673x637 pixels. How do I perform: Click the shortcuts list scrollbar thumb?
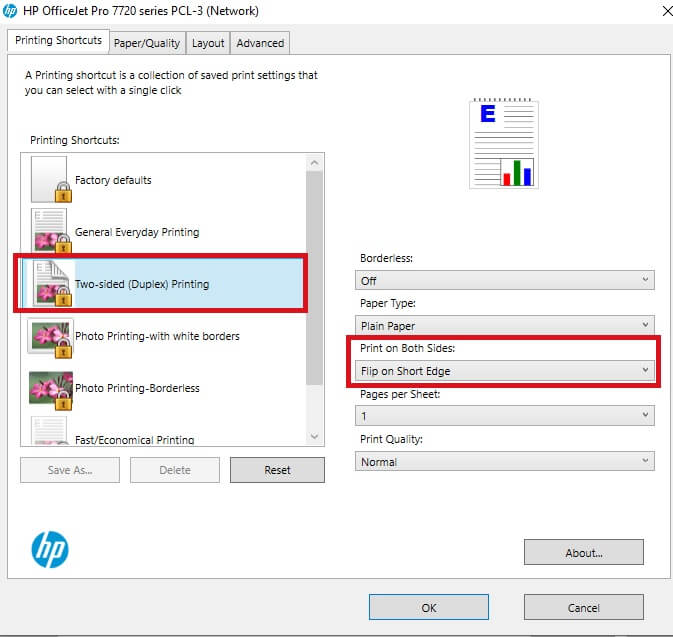(315, 278)
